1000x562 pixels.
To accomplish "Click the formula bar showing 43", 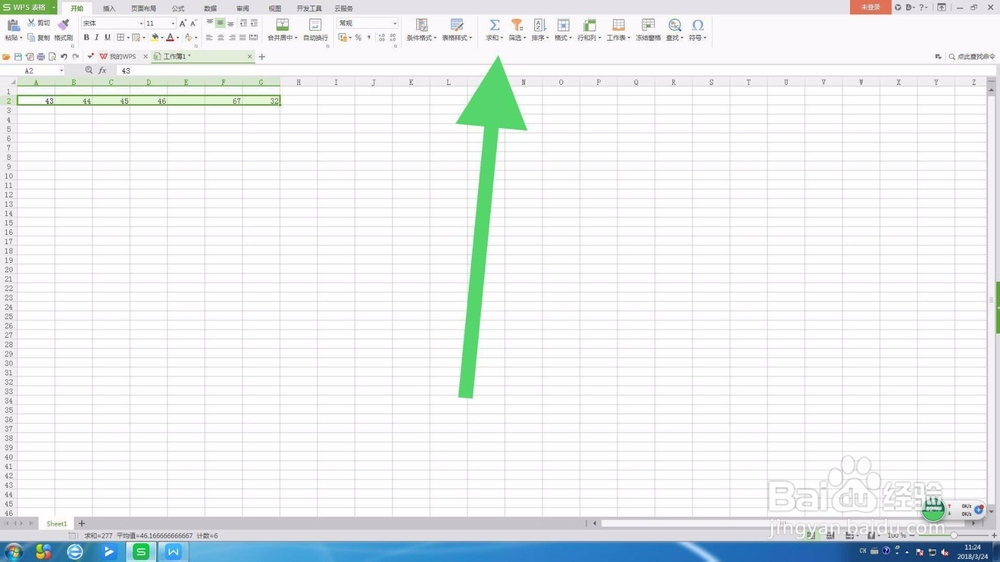I will tap(555, 70).
